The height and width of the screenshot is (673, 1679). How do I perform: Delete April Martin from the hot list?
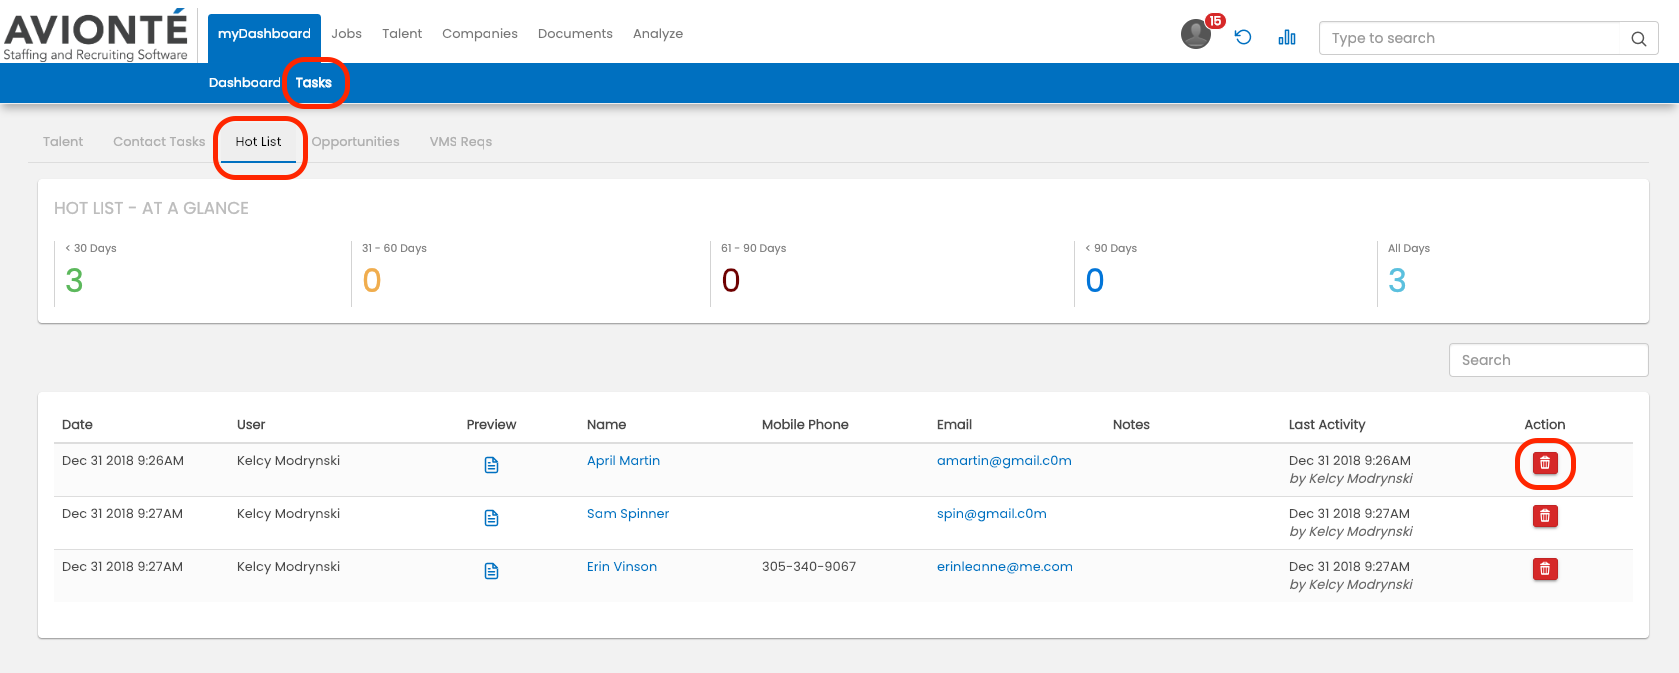(x=1545, y=463)
